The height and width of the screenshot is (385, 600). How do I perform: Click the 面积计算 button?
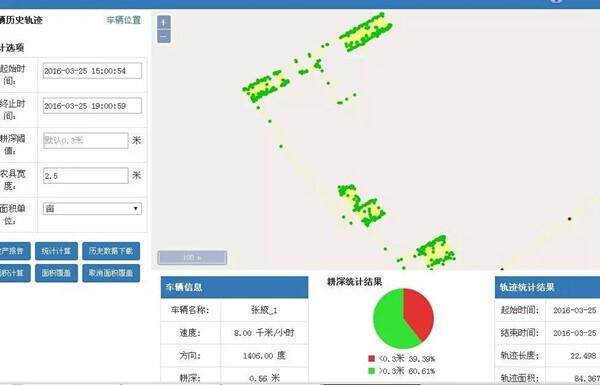coord(14,273)
